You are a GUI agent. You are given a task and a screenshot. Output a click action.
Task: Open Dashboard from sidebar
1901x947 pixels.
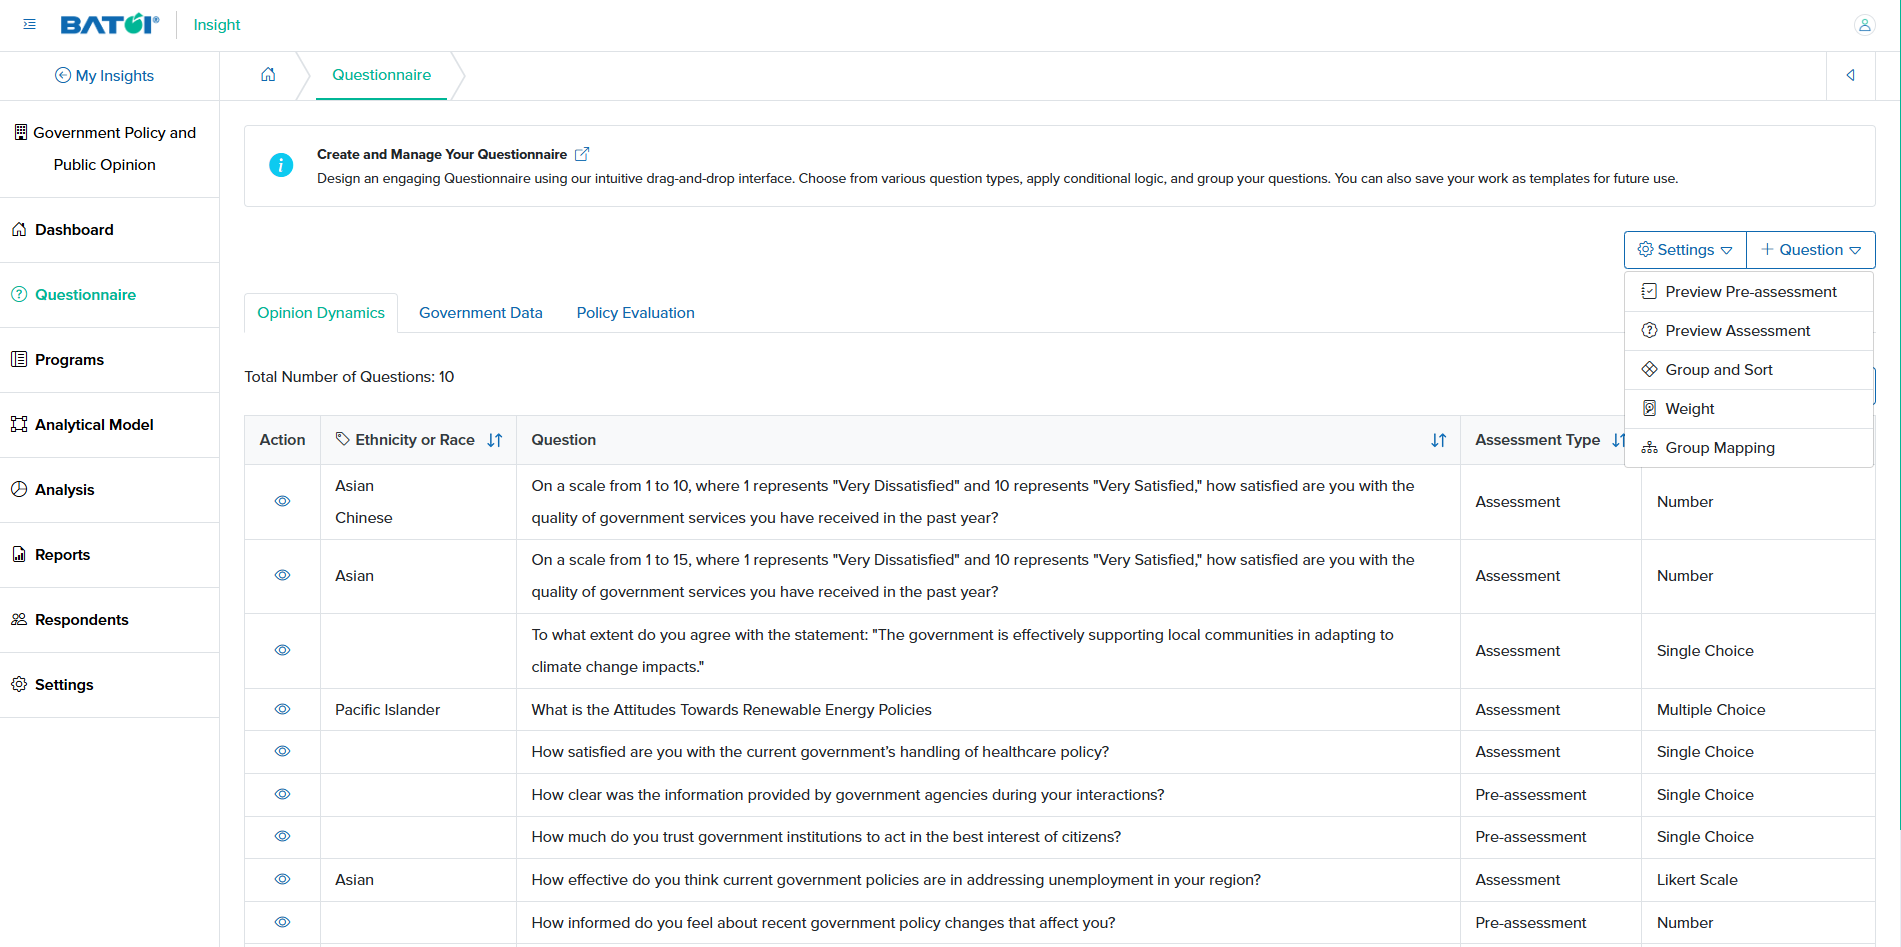tap(74, 230)
